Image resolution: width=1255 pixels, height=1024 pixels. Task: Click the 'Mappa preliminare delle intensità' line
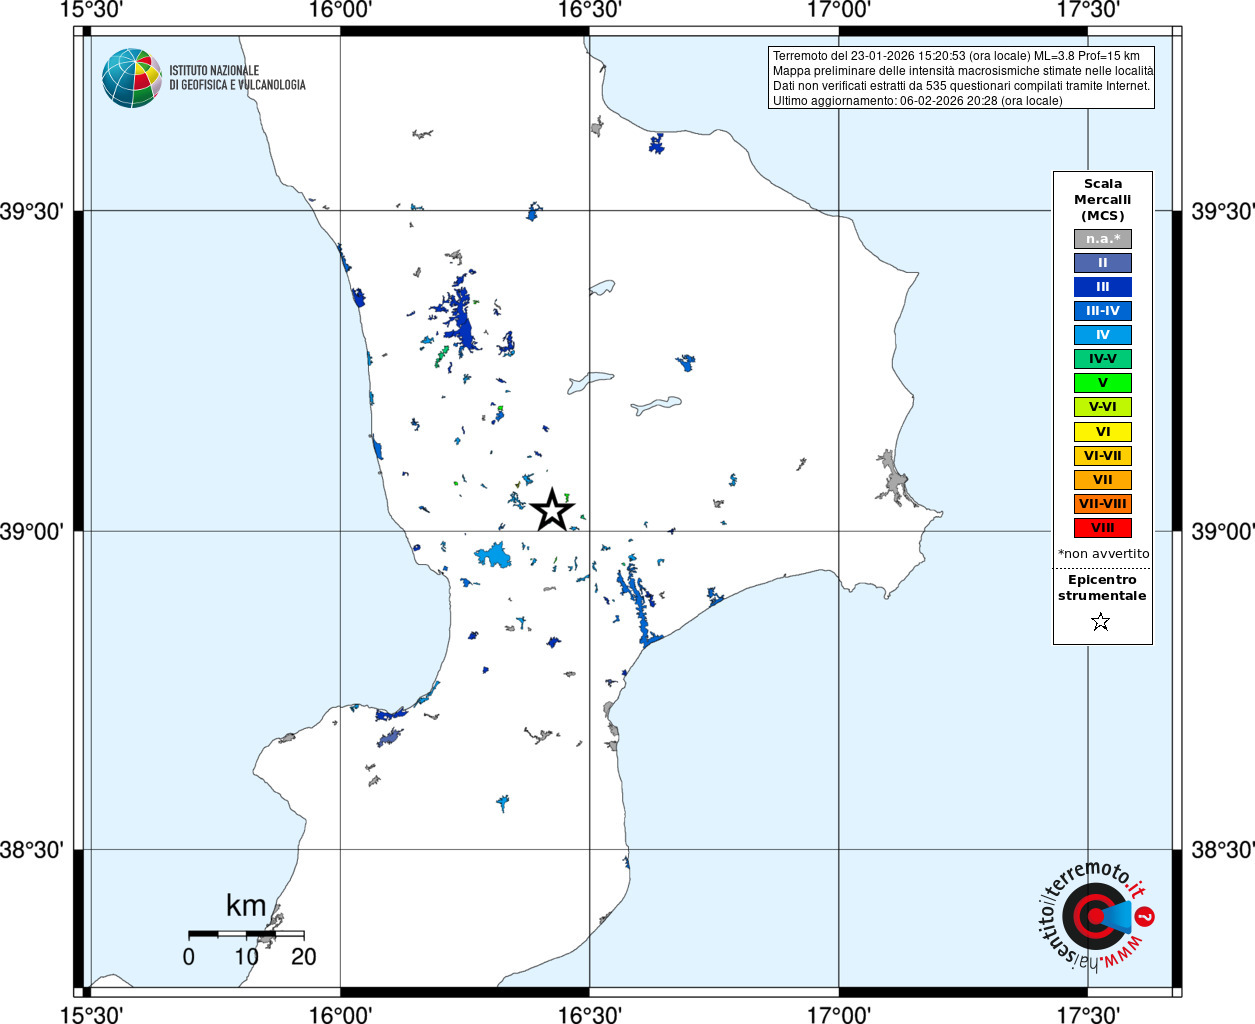(963, 71)
